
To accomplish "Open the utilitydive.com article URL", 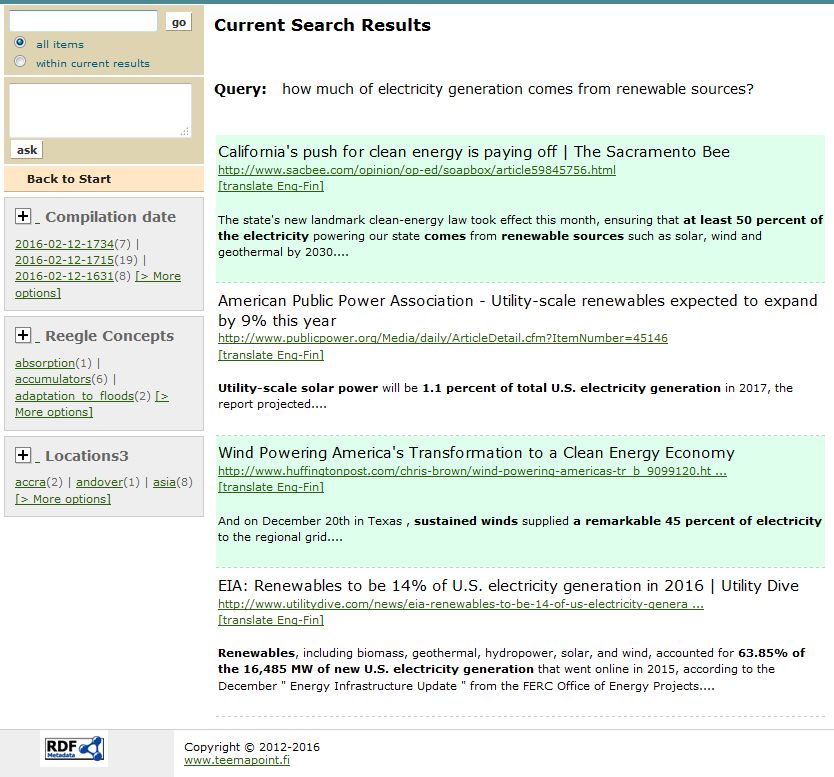I will tap(461, 604).
